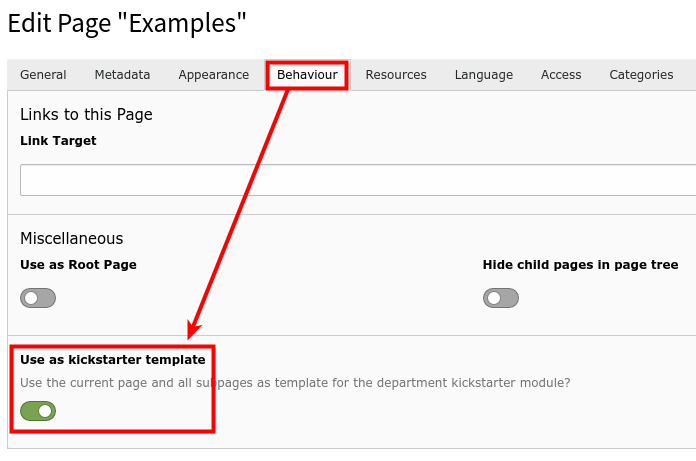Switch to the Access tab
The image size is (696, 461).
tap(561, 75)
